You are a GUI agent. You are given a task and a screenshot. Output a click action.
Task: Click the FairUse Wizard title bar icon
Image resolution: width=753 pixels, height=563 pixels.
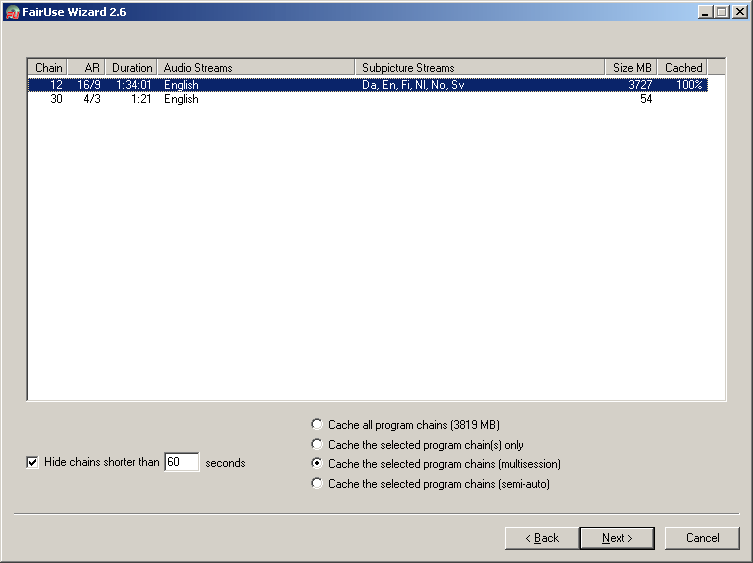pos(12,12)
